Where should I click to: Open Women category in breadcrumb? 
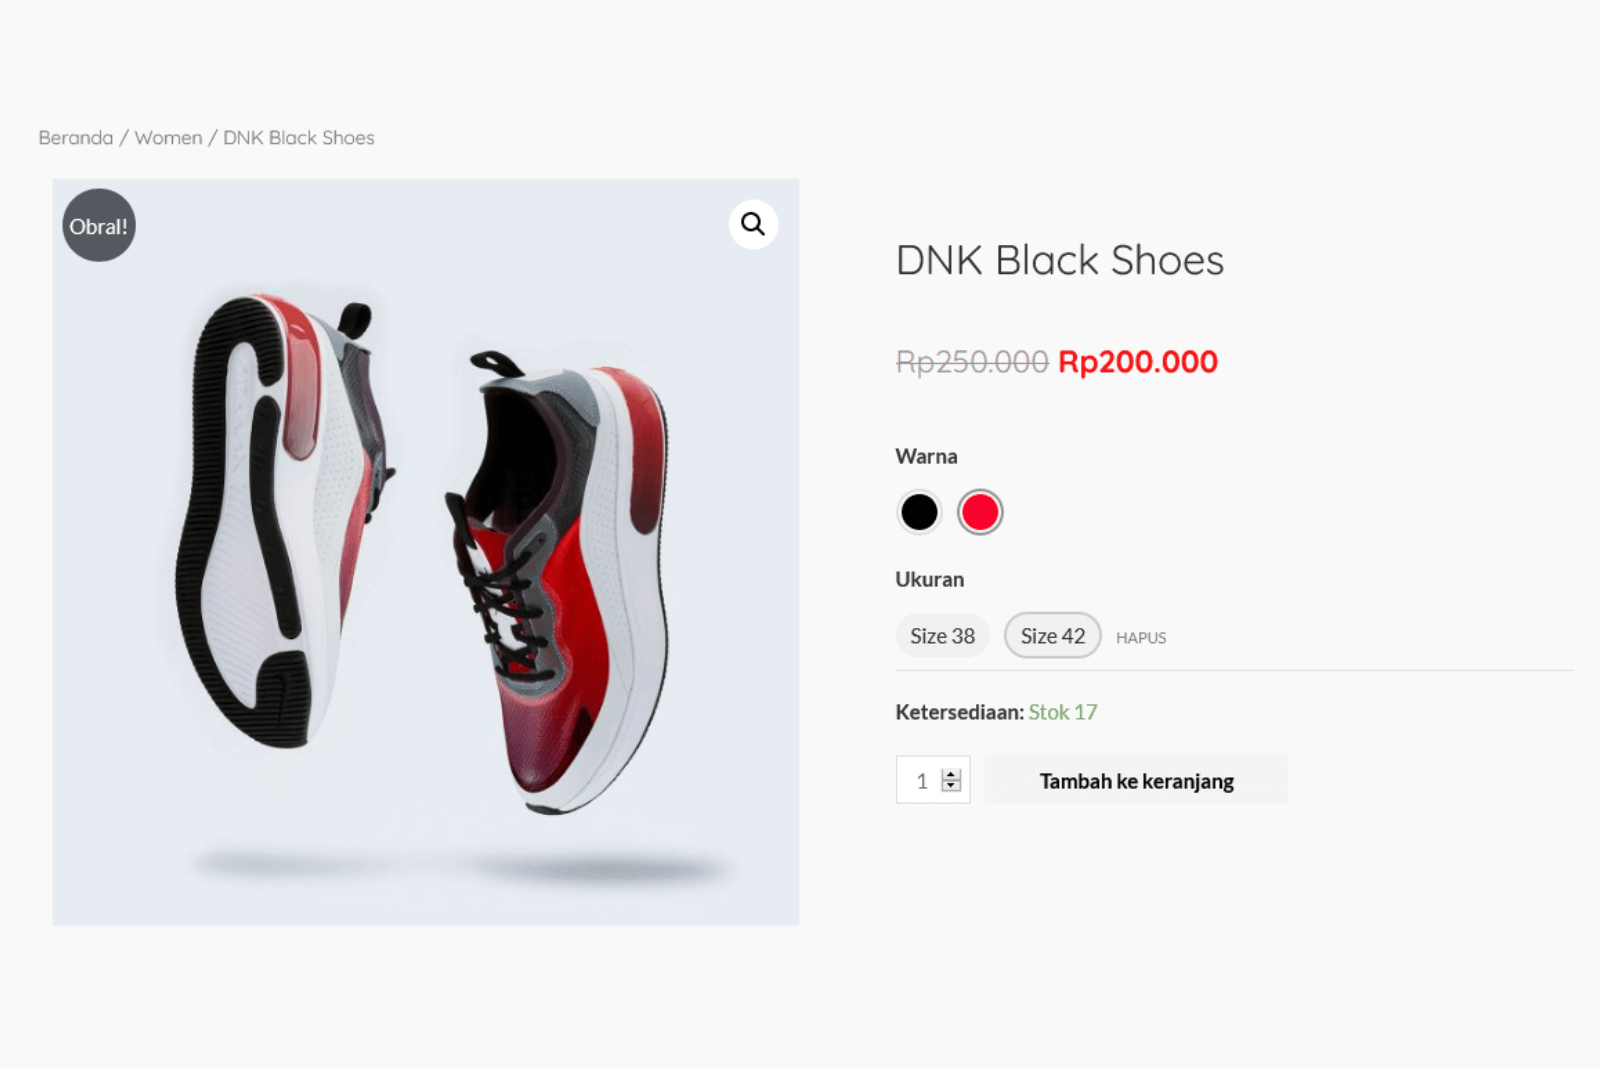(x=168, y=138)
